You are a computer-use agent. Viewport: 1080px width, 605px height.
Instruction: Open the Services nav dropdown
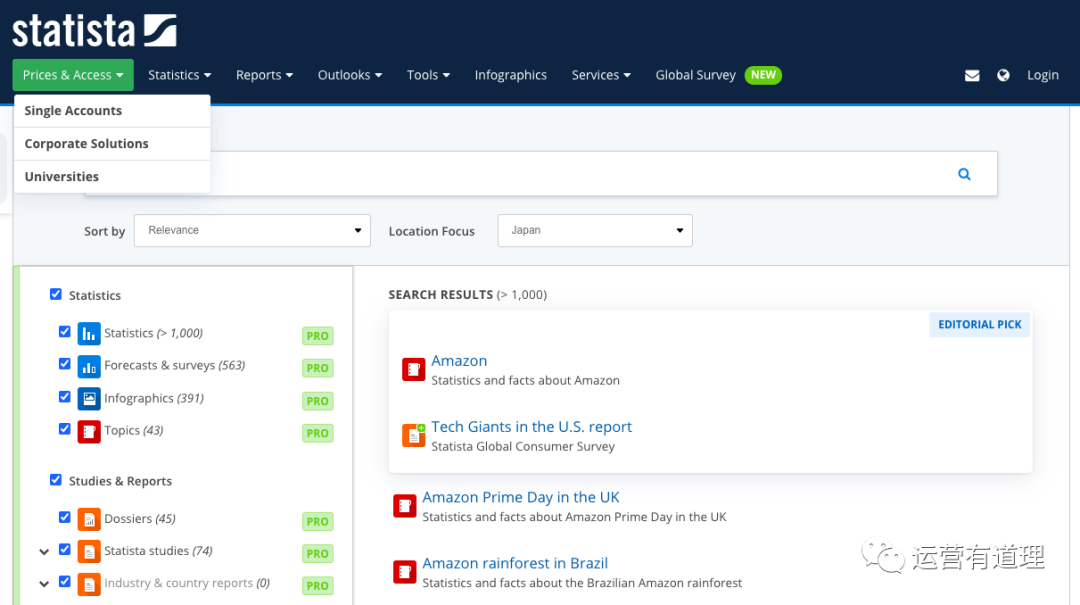(x=601, y=75)
